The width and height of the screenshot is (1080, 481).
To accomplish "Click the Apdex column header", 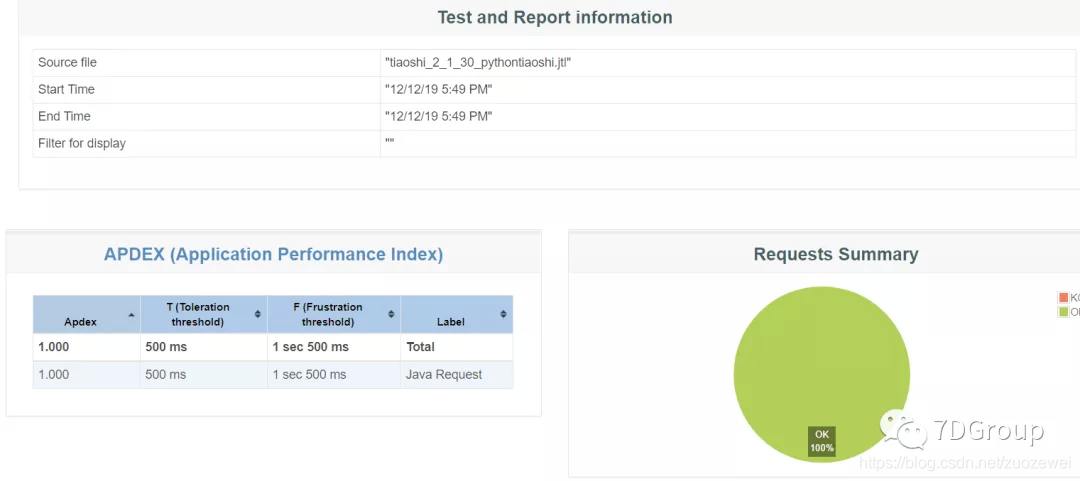I will pos(86,315).
